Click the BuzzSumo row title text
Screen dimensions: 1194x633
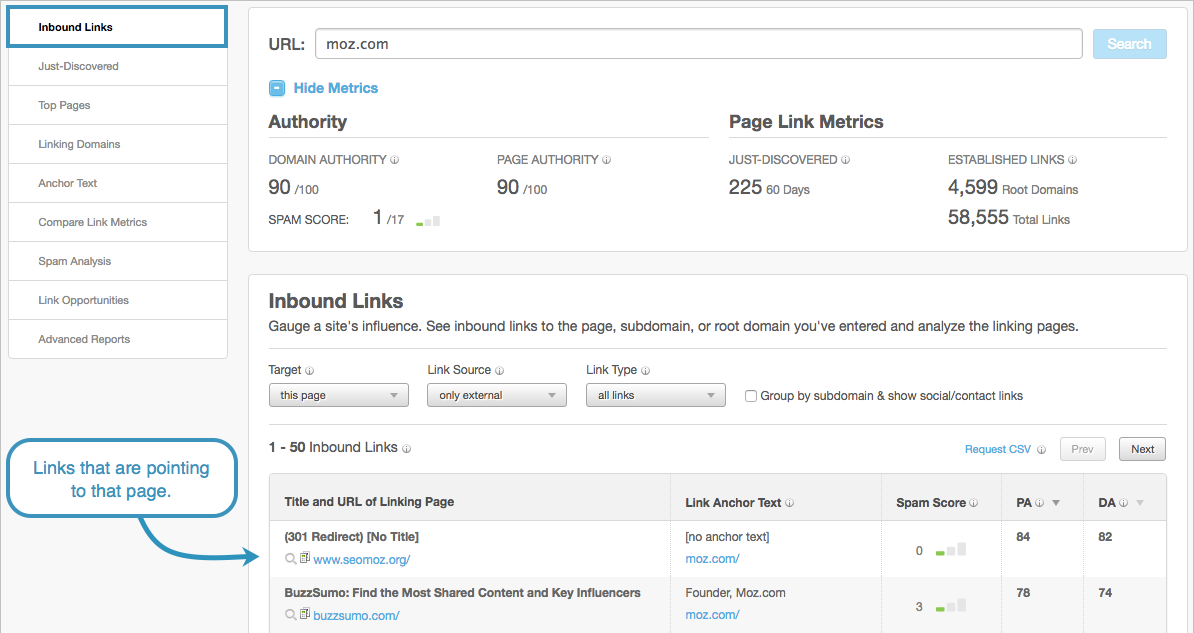(x=462, y=593)
